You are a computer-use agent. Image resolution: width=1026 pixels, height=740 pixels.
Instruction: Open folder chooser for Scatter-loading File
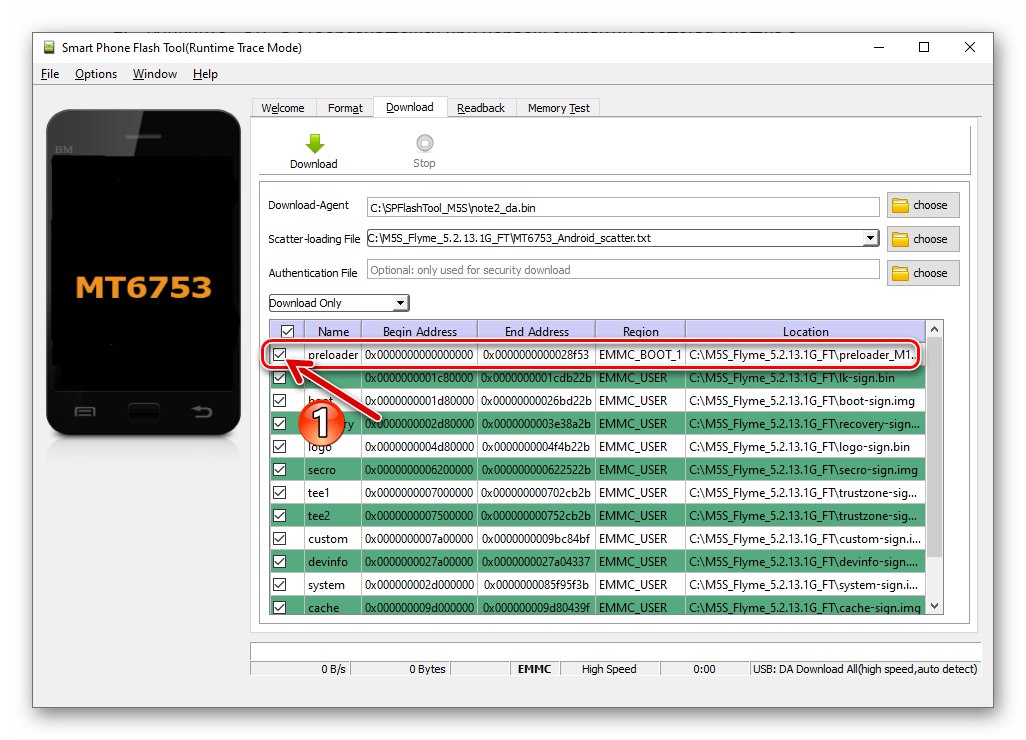click(x=921, y=239)
